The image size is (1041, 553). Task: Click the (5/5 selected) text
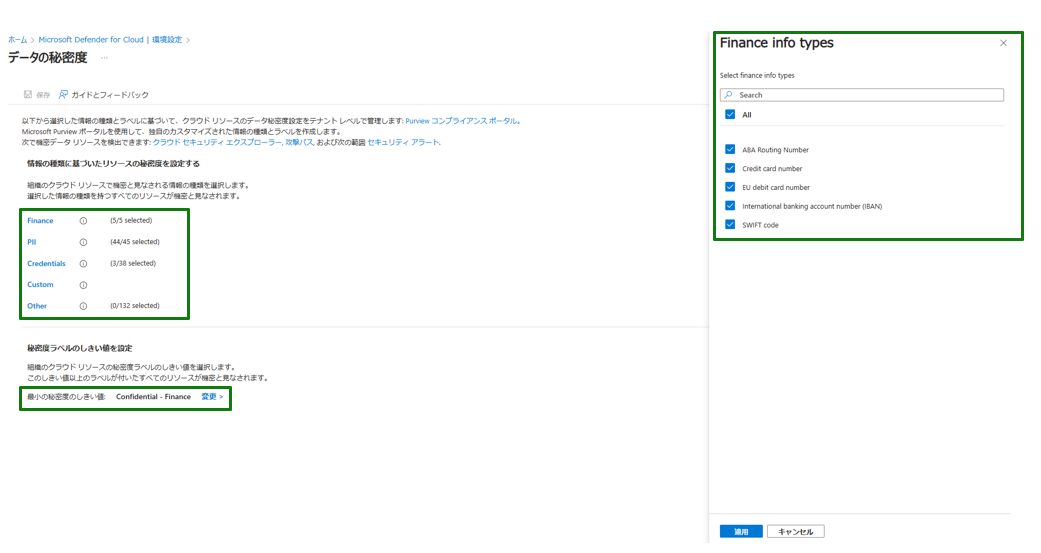coord(131,220)
